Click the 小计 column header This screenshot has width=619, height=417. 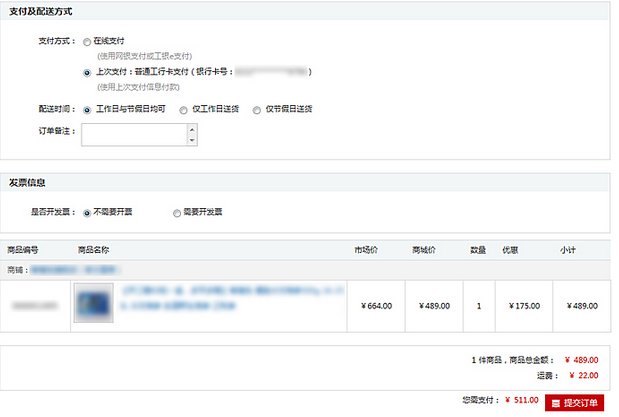coord(568,250)
